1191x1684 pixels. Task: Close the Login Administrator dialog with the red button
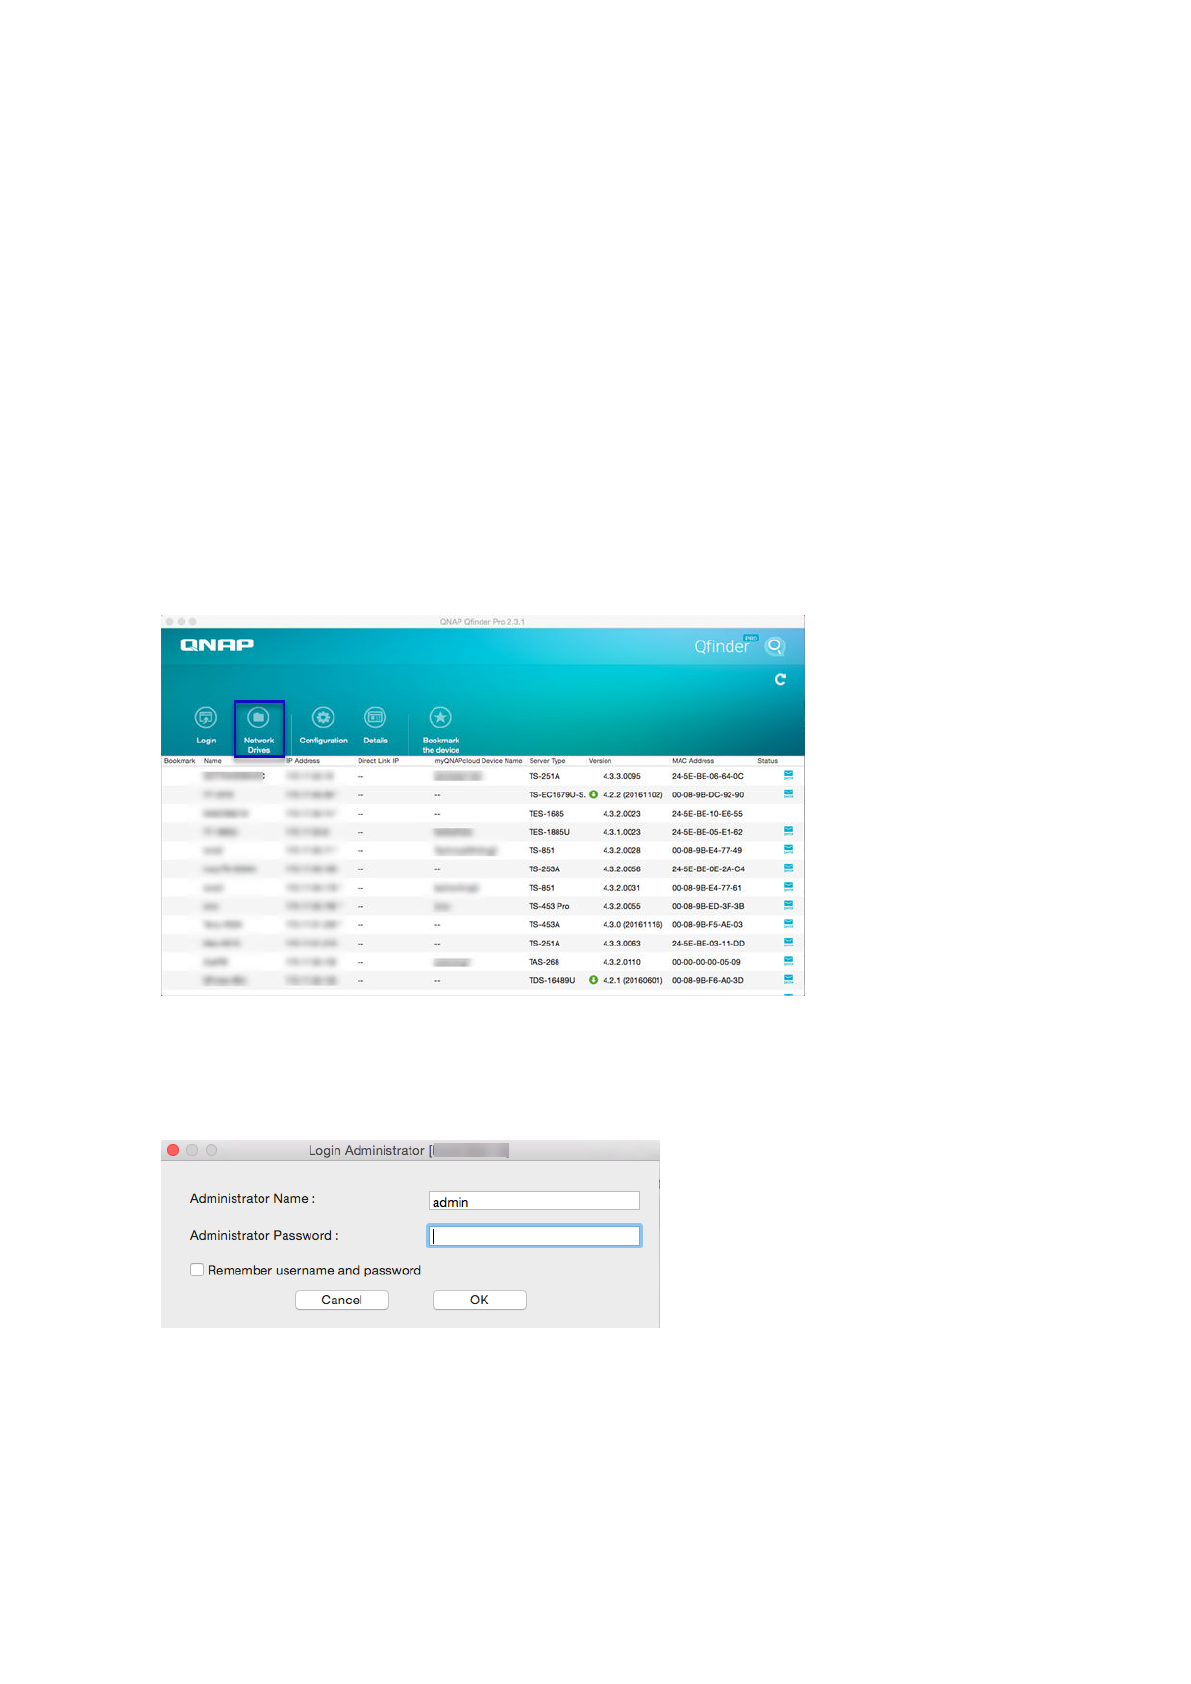[173, 1150]
